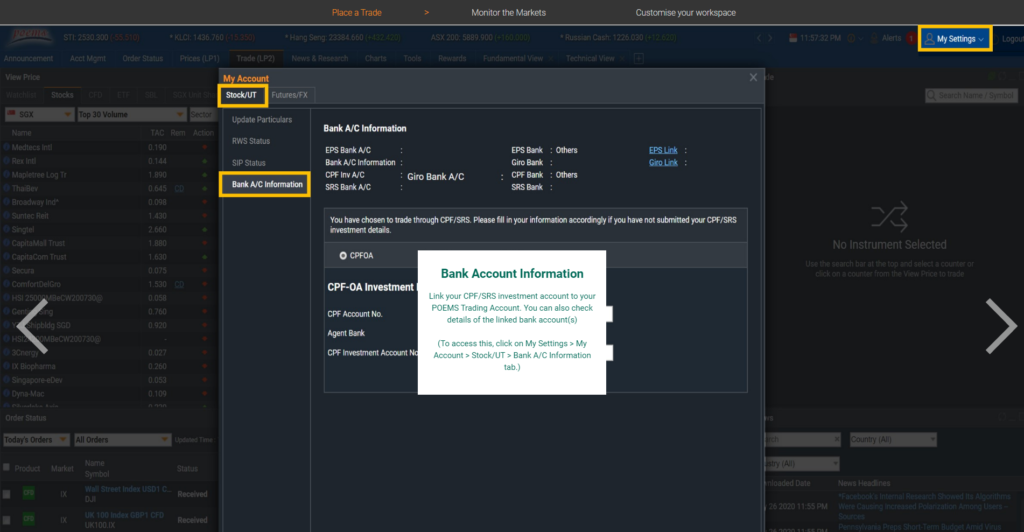Open the SIP Status section

(249, 163)
